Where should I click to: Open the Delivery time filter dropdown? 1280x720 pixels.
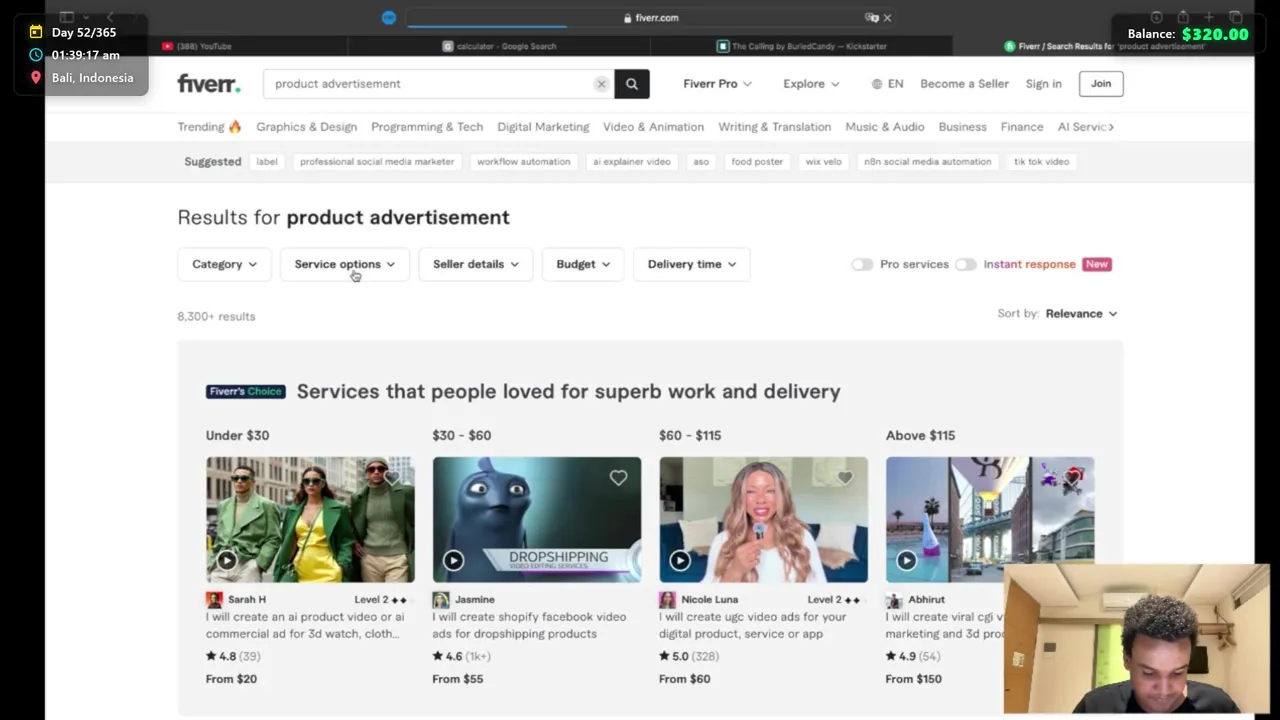[x=692, y=264]
